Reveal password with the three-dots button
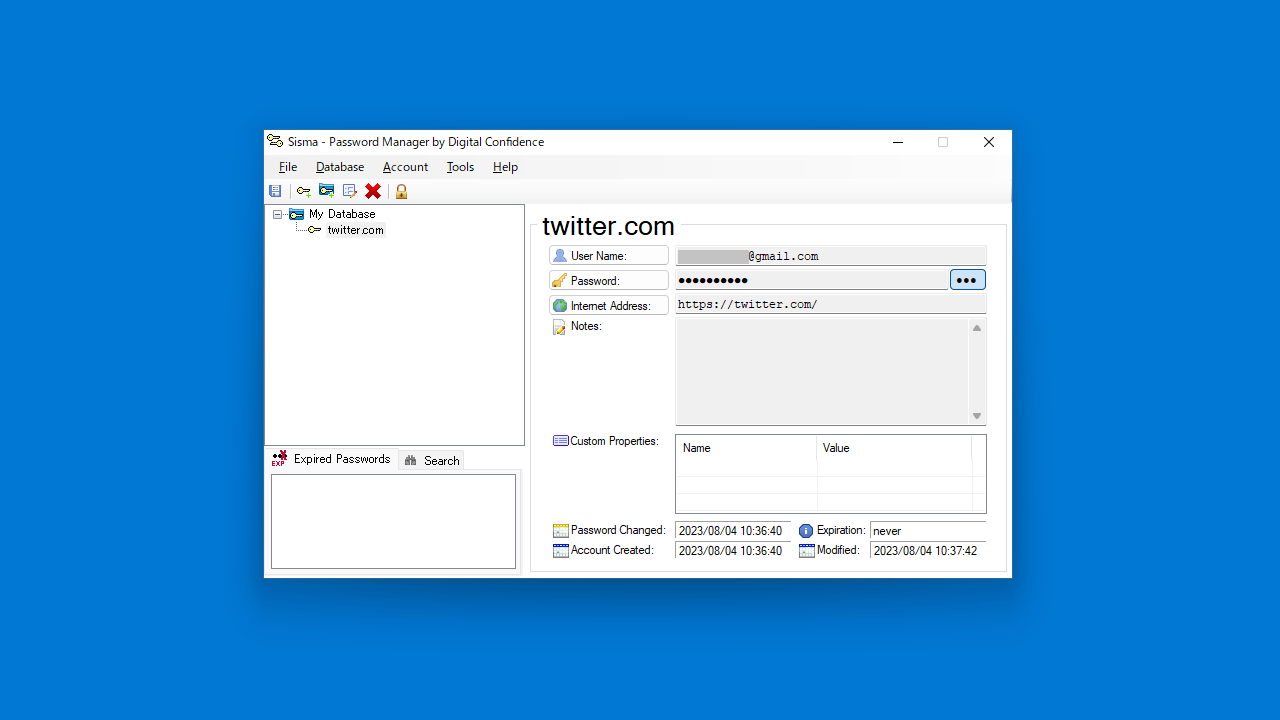1280x720 pixels. [967, 280]
